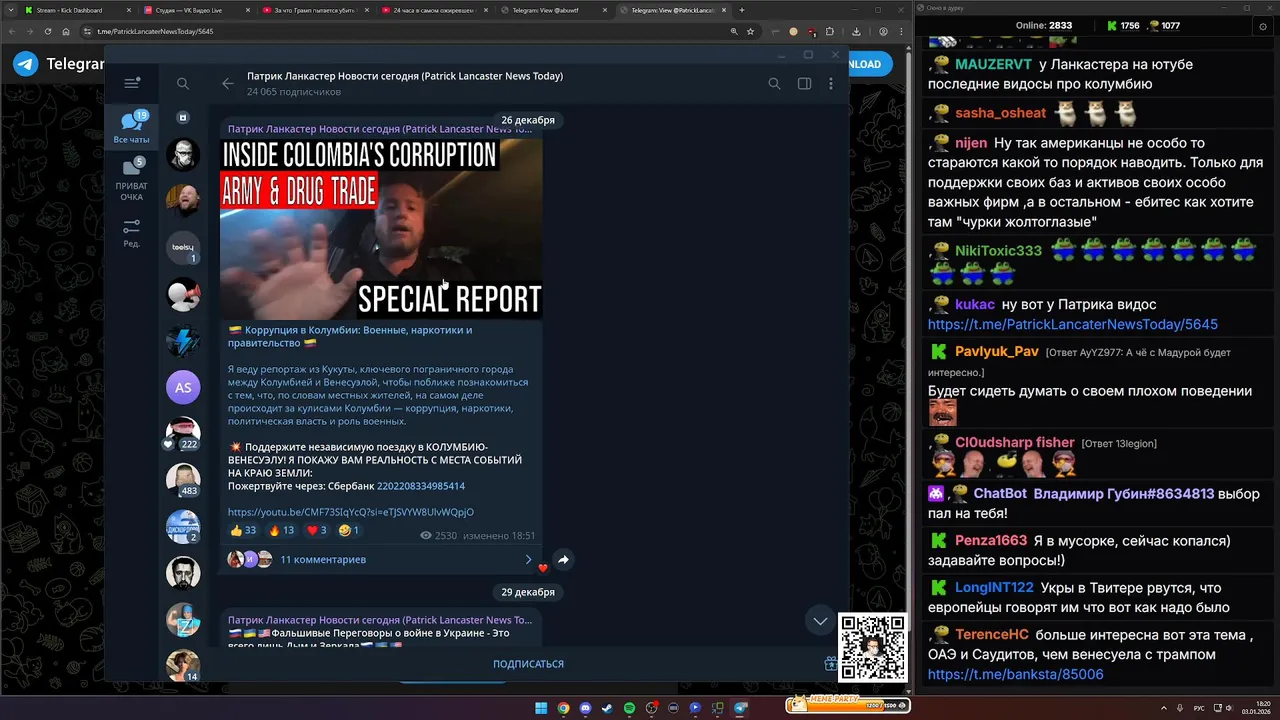Screen dimensions: 1280x720
Task: Open the toolsy chat avatar
Action: point(183,247)
